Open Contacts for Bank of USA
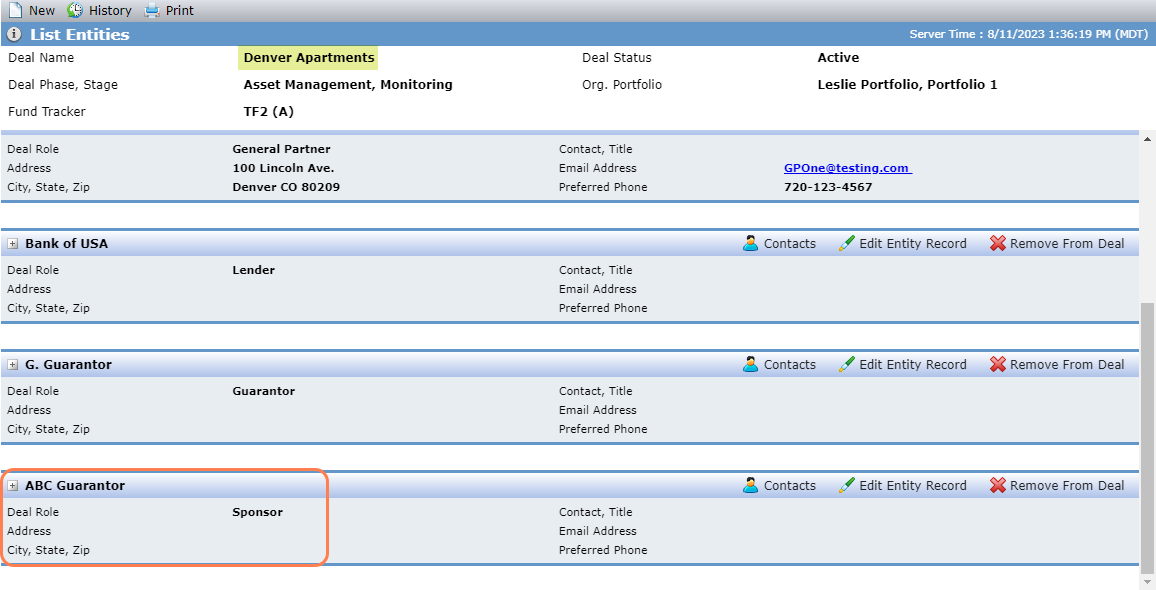 pos(779,243)
